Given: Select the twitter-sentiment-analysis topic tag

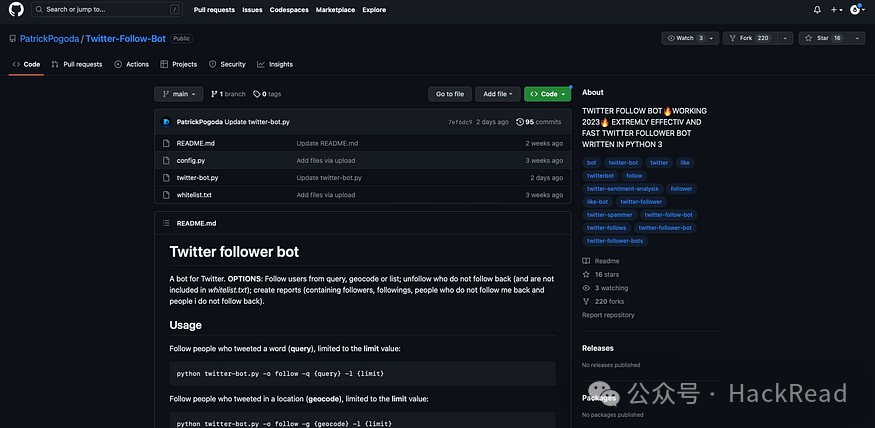Looking at the screenshot, I should coord(623,189).
